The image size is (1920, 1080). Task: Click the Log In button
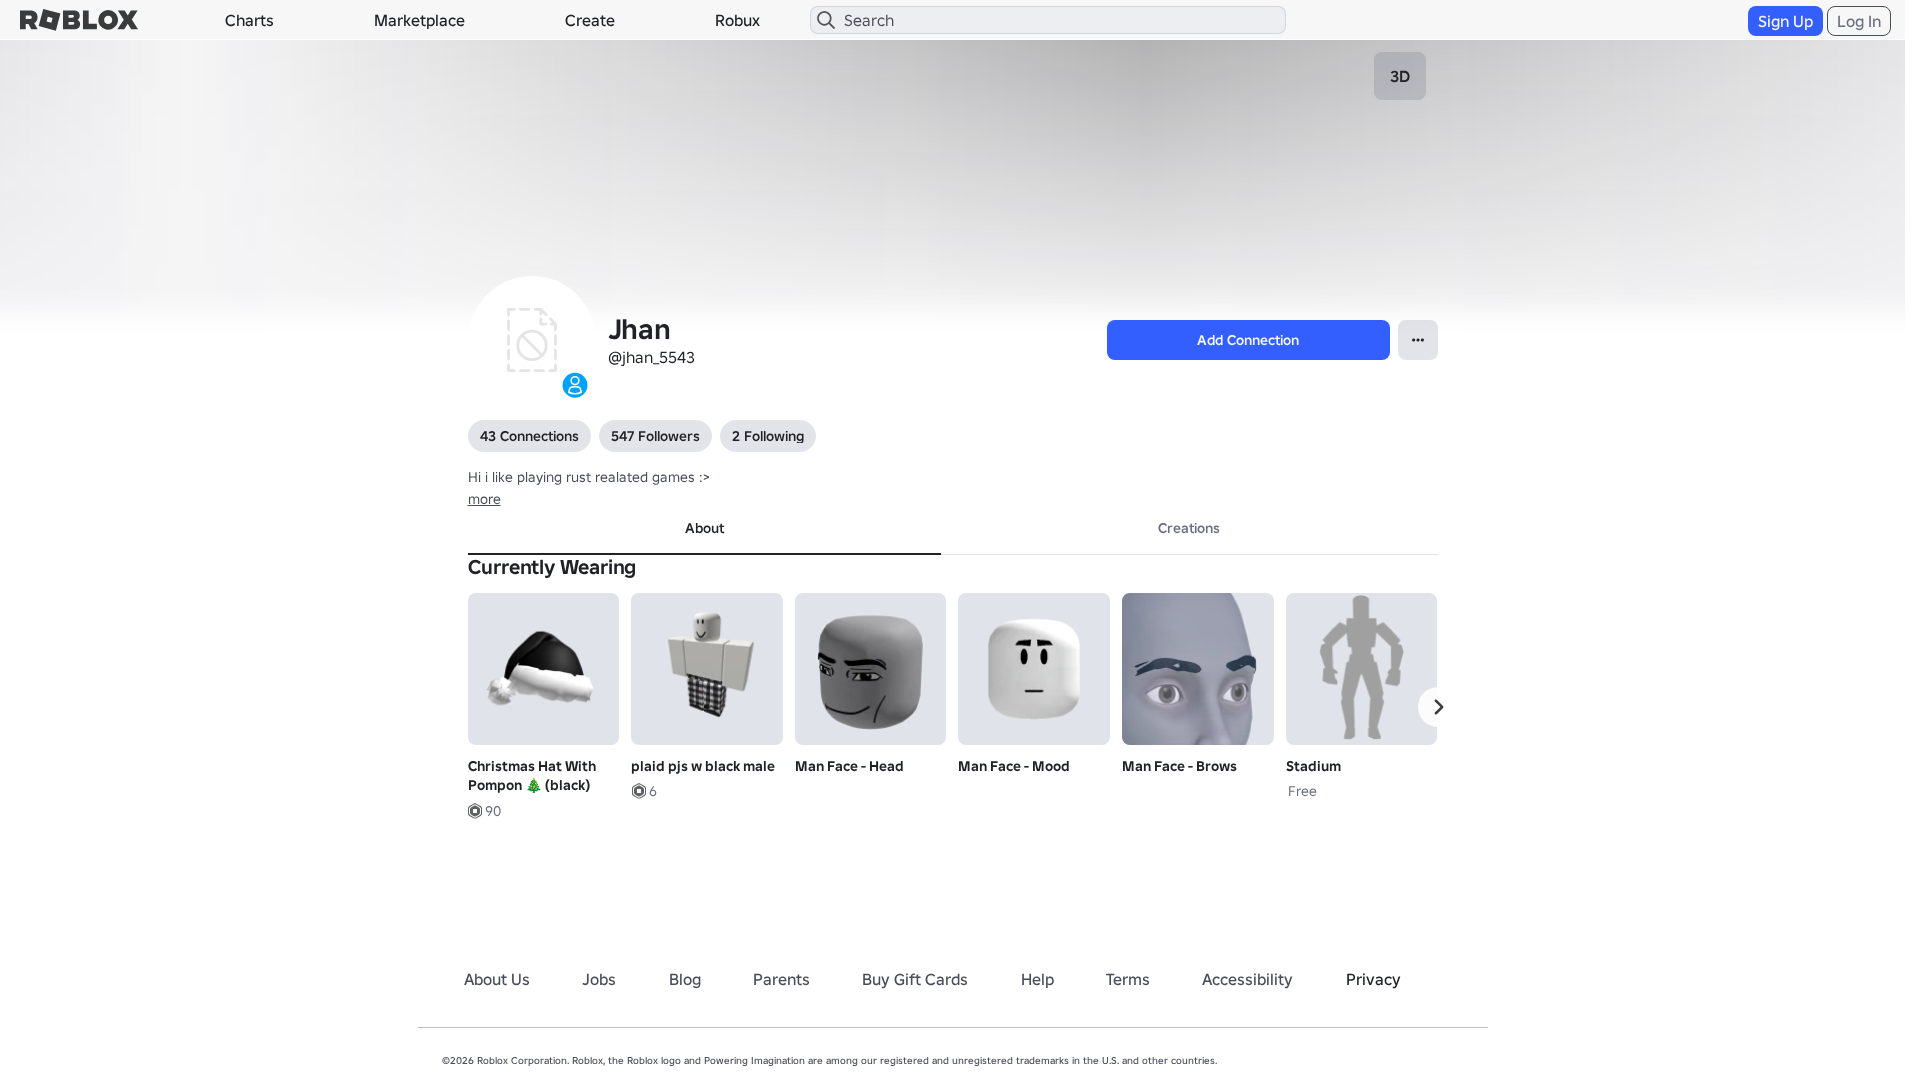pos(1859,21)
